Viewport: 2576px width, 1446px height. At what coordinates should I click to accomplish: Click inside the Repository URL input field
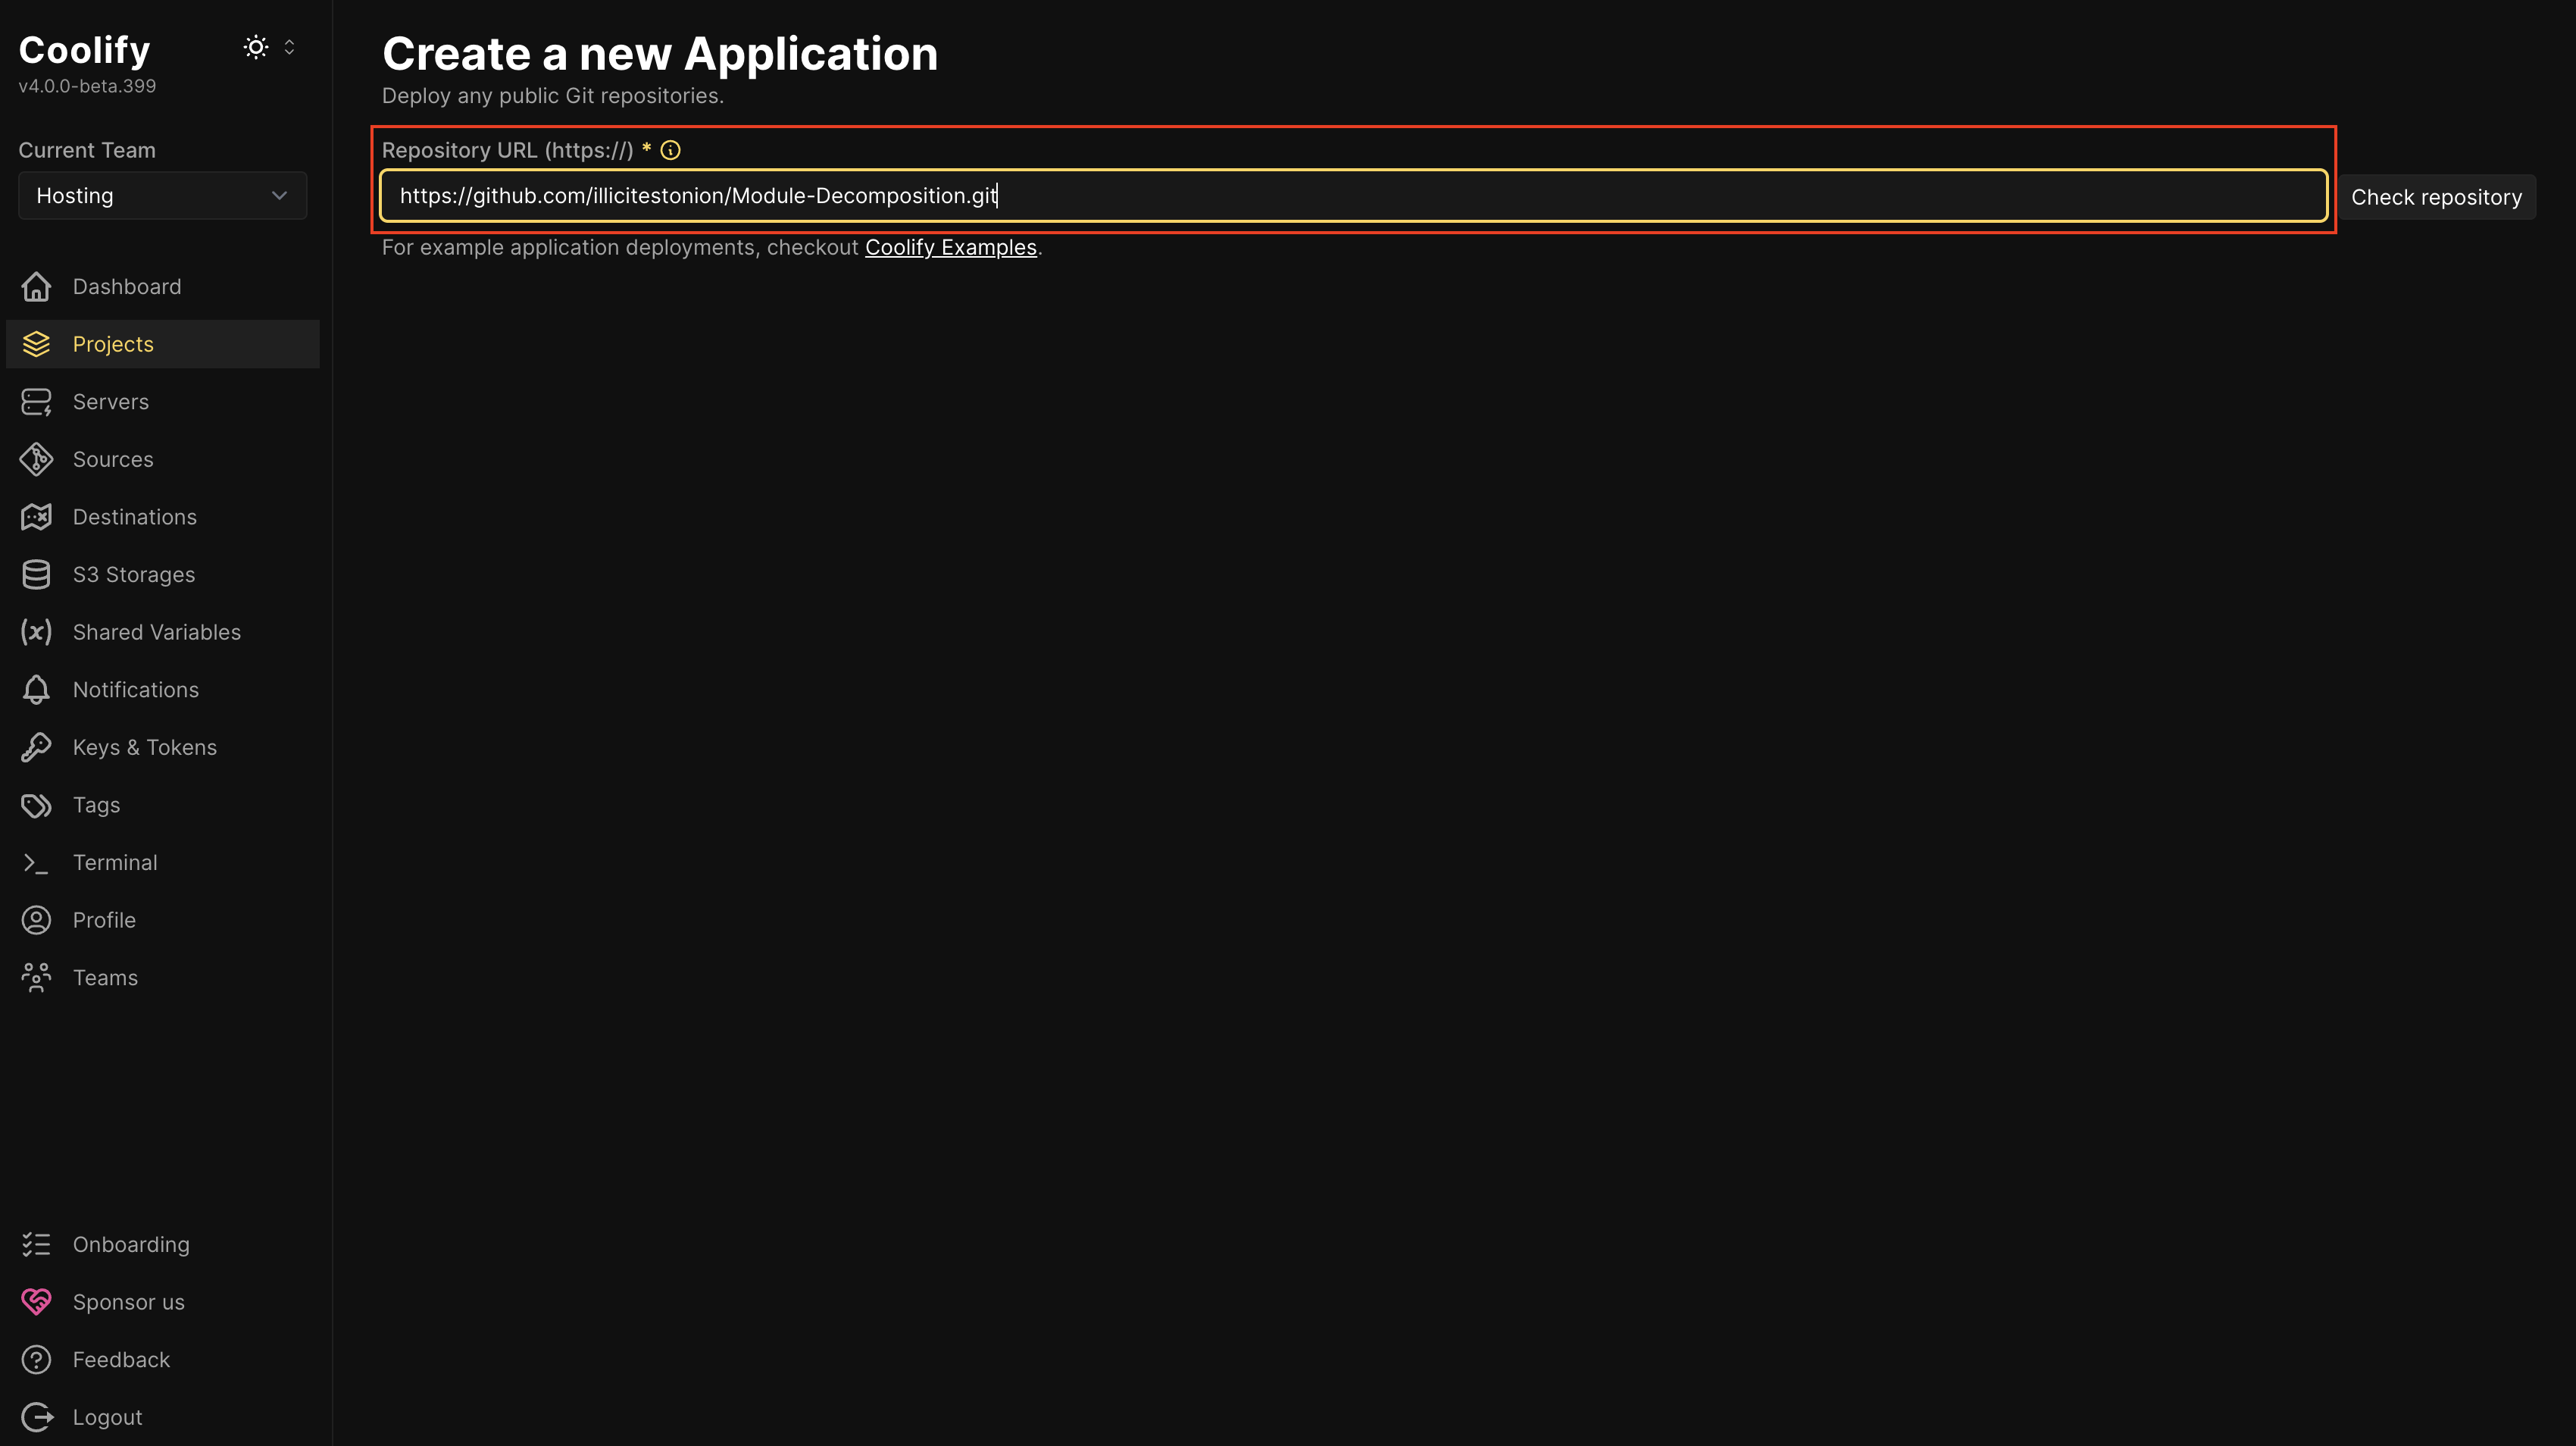(x=1350, y=195)
